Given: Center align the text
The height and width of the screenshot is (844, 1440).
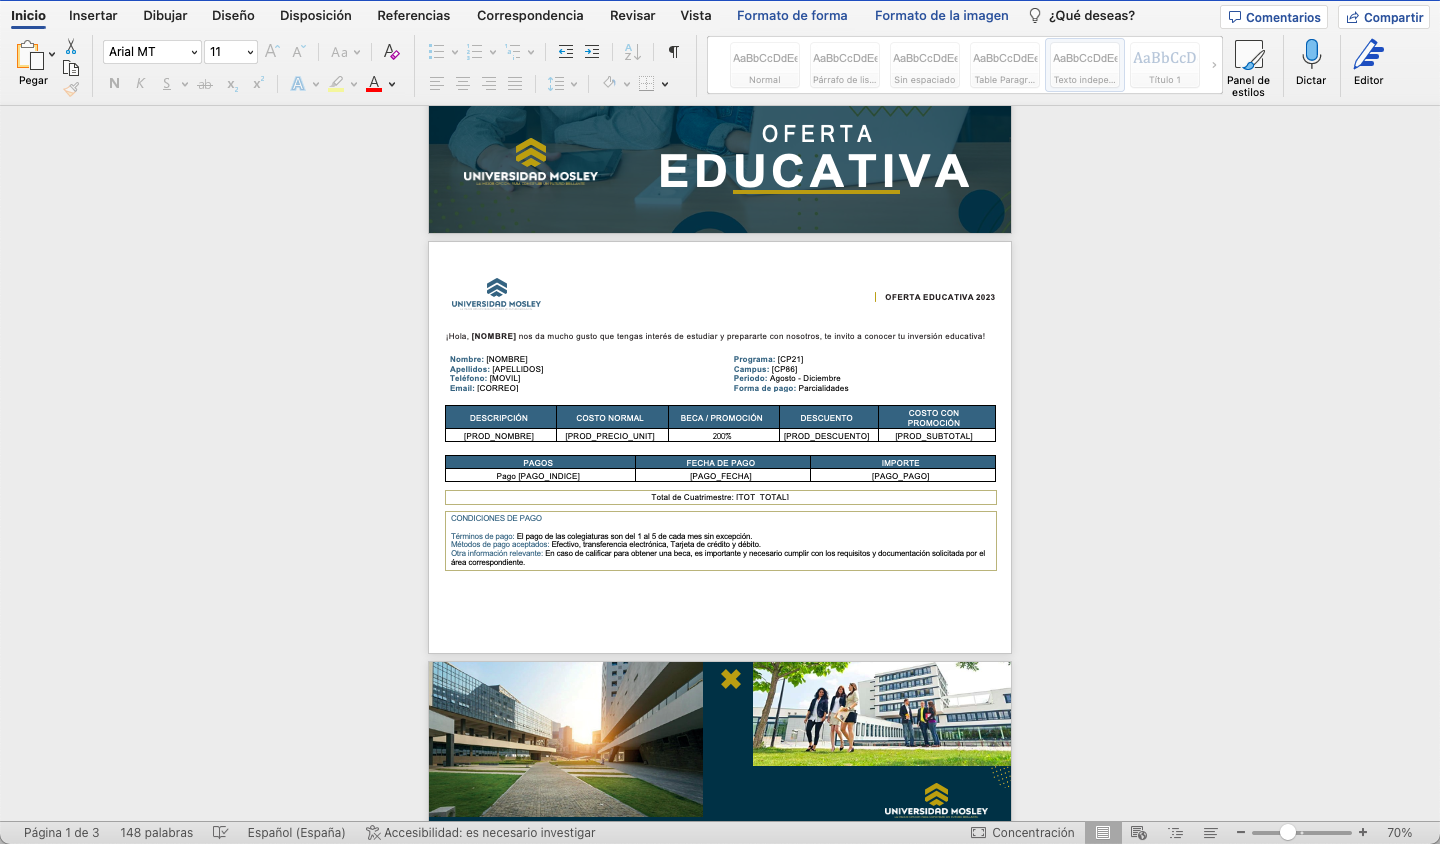Looking at the screenshot, I should click(463, 84).
